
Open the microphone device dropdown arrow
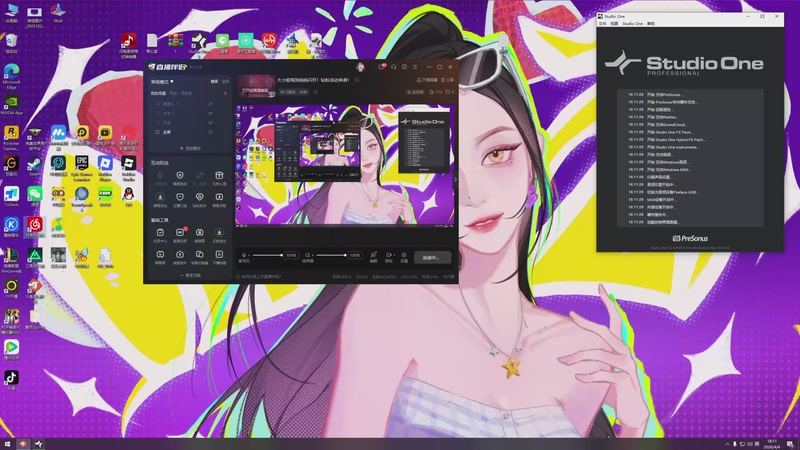coord(249,255)
